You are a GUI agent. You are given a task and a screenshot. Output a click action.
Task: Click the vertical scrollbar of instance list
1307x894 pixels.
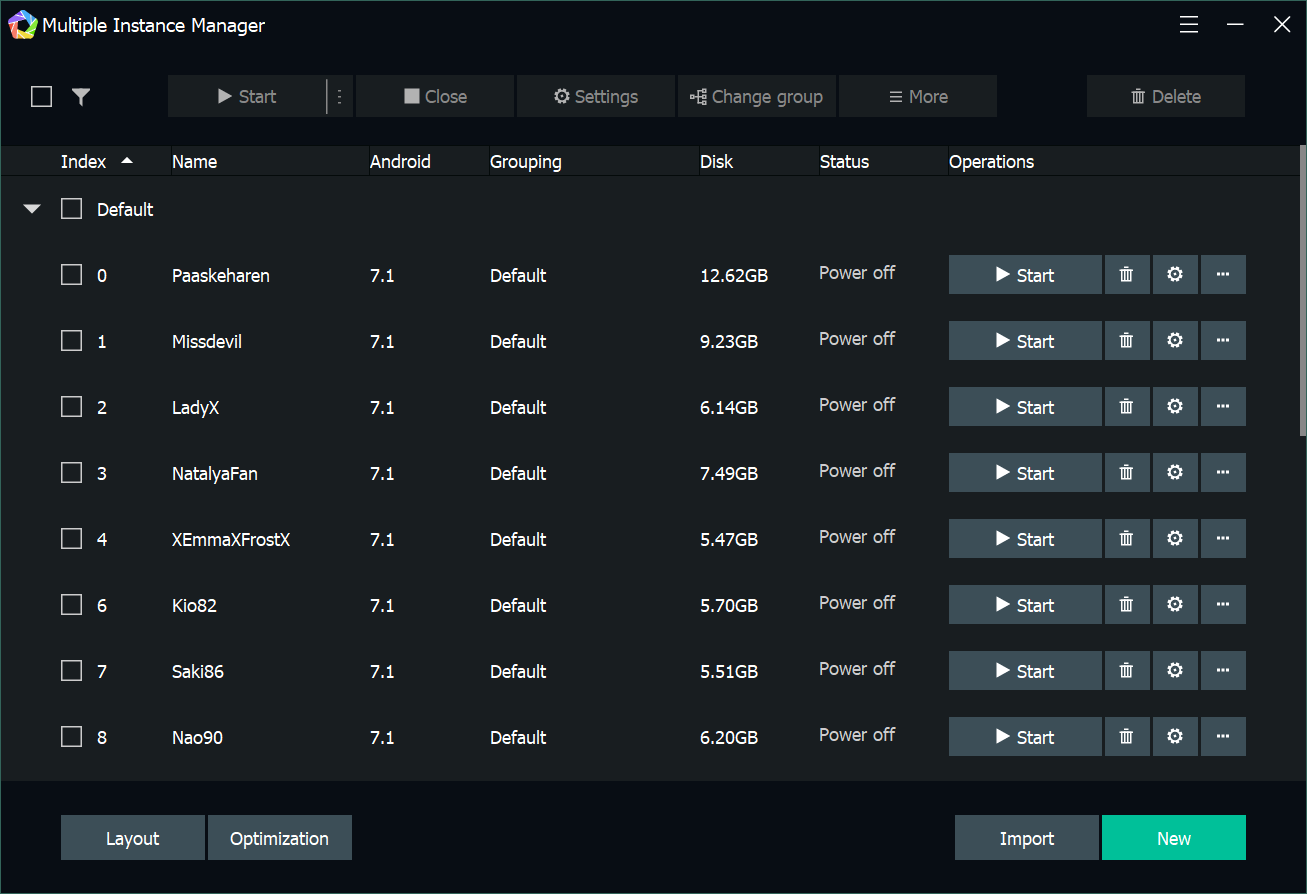point(1302,290)
